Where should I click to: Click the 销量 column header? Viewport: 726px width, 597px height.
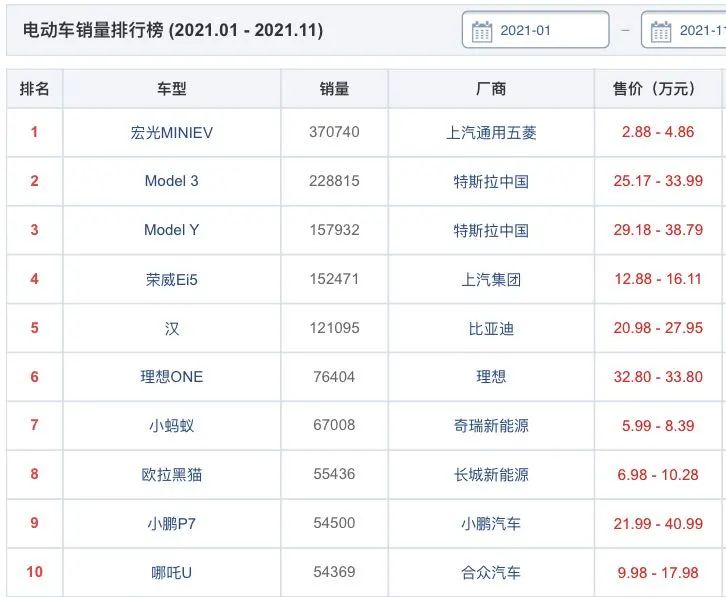334,88
